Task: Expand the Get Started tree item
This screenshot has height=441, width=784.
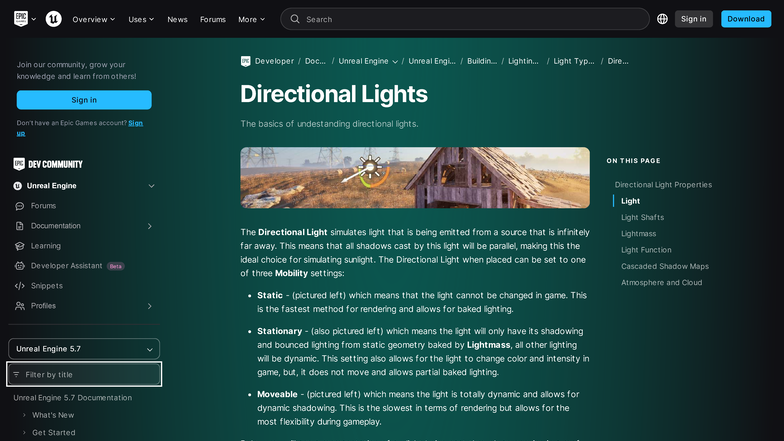Action: tap(24, 432)
